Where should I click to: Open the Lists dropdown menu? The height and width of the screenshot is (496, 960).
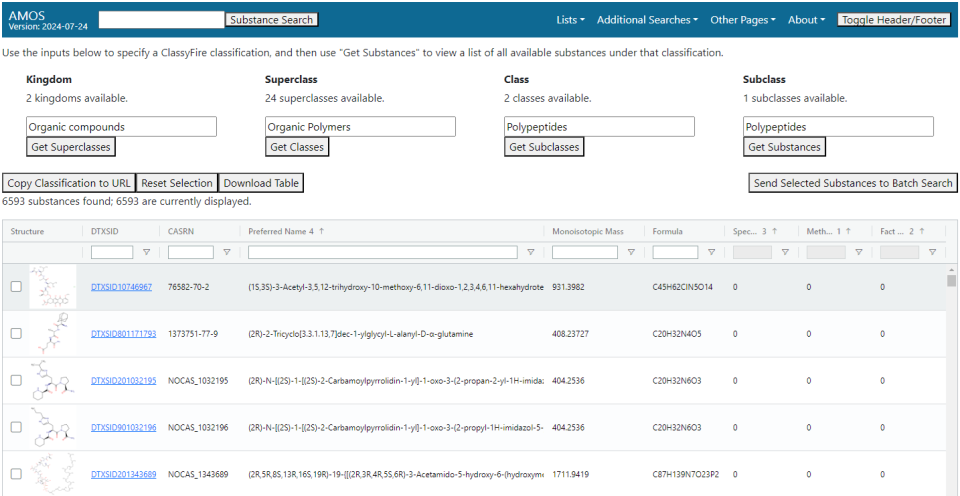pos(570,20)
